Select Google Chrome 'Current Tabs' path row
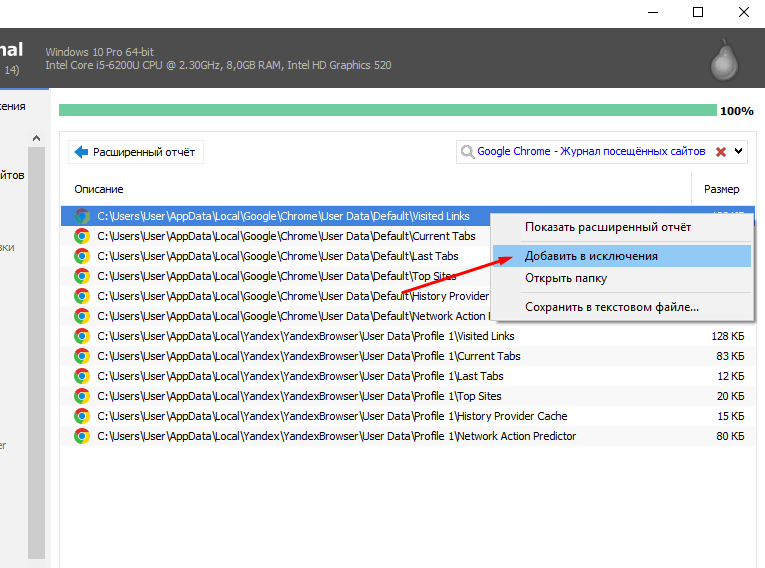765x568 pixels. (286, 236)
